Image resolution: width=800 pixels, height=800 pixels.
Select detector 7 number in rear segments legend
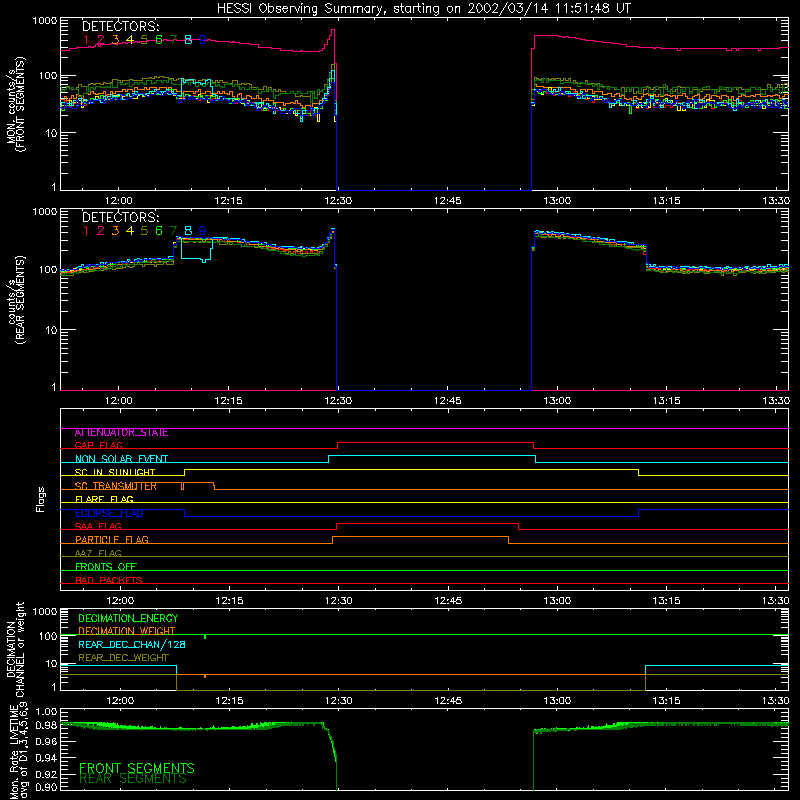pyautogui.click(x=173, y=231)
